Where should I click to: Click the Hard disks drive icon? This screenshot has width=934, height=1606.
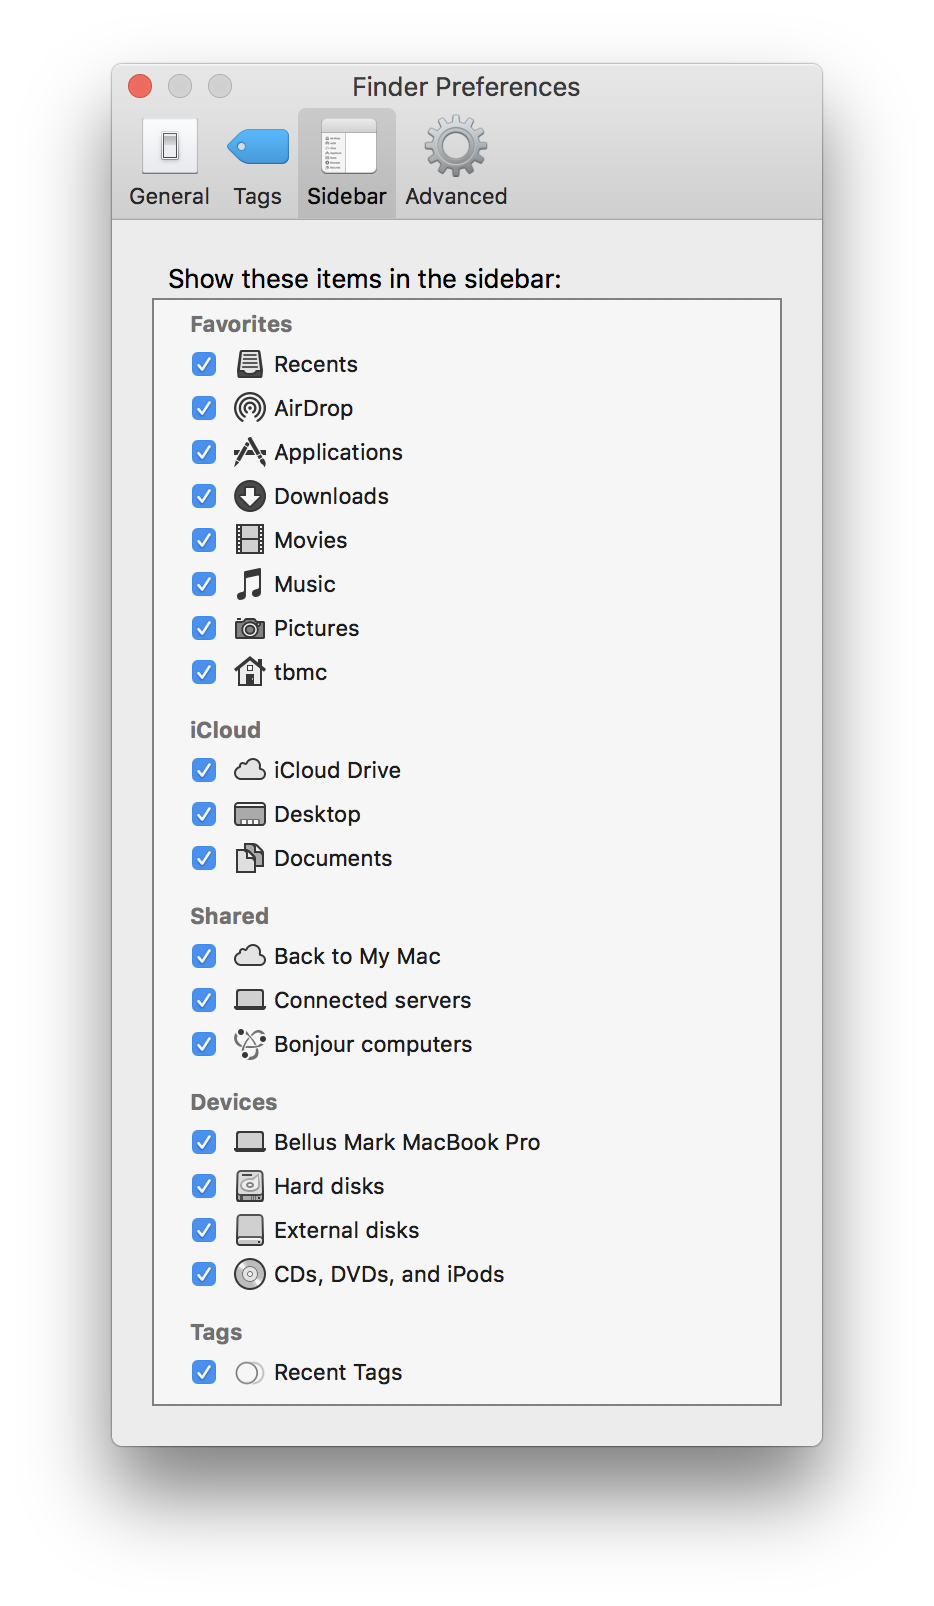249,1186
